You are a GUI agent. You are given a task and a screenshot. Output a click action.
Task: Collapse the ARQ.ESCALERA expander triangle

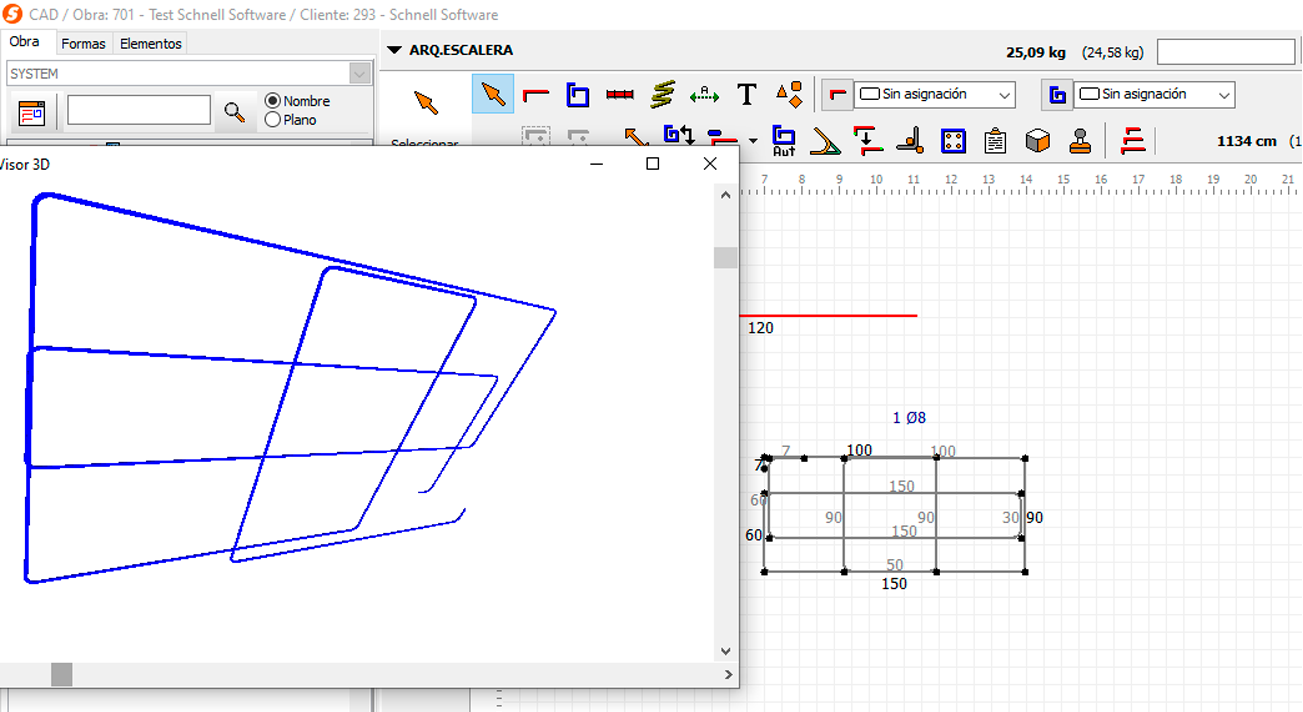pos(394,50)
